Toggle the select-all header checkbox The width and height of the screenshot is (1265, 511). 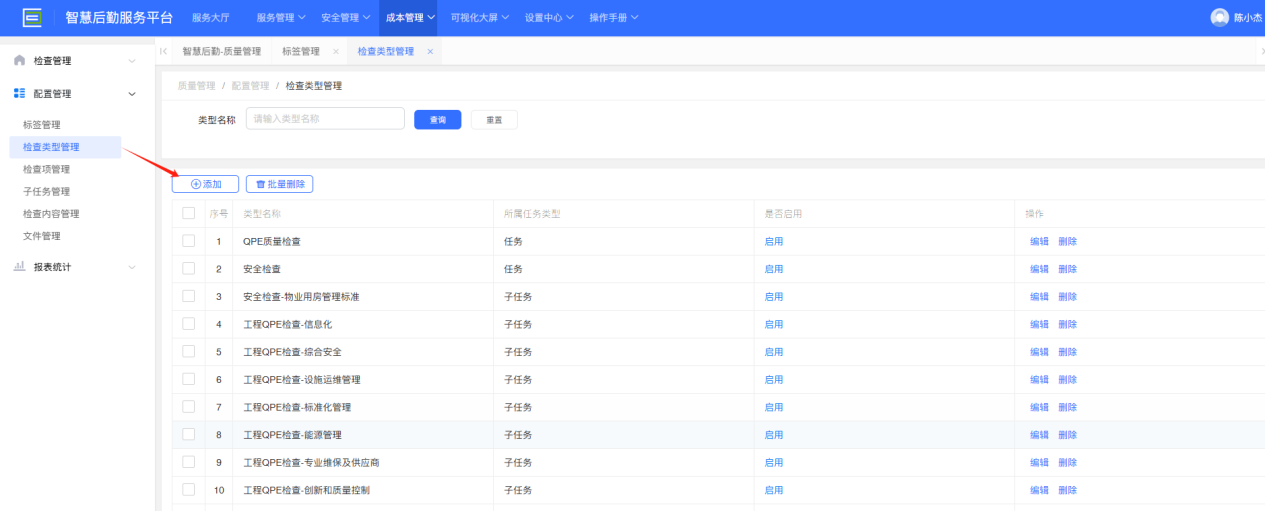[189, 213]
